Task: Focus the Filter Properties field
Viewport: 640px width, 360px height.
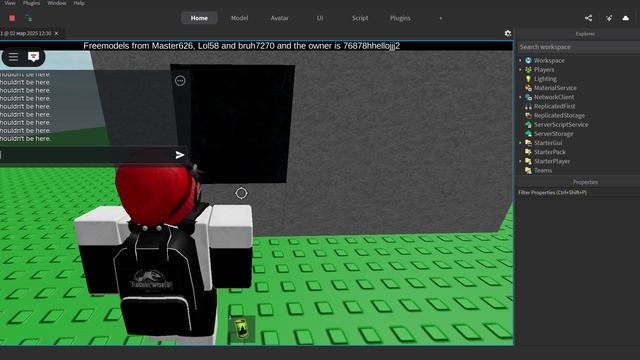Action: click(579, 192)
